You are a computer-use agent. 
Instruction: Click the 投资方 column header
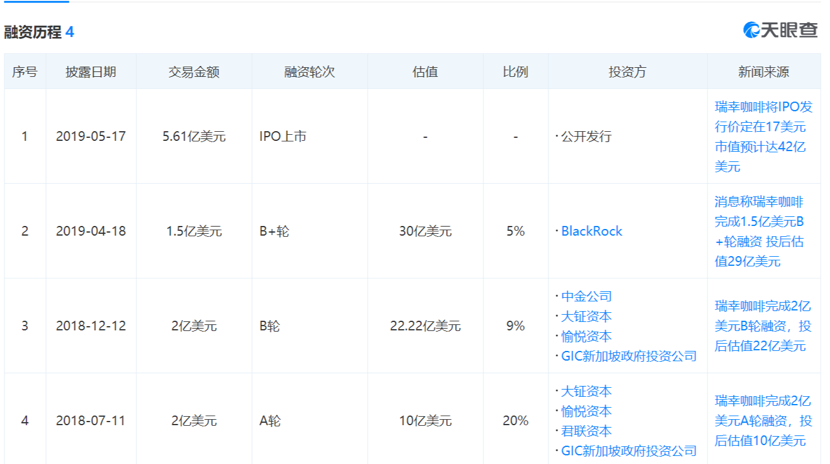click(x=627, y=72)
